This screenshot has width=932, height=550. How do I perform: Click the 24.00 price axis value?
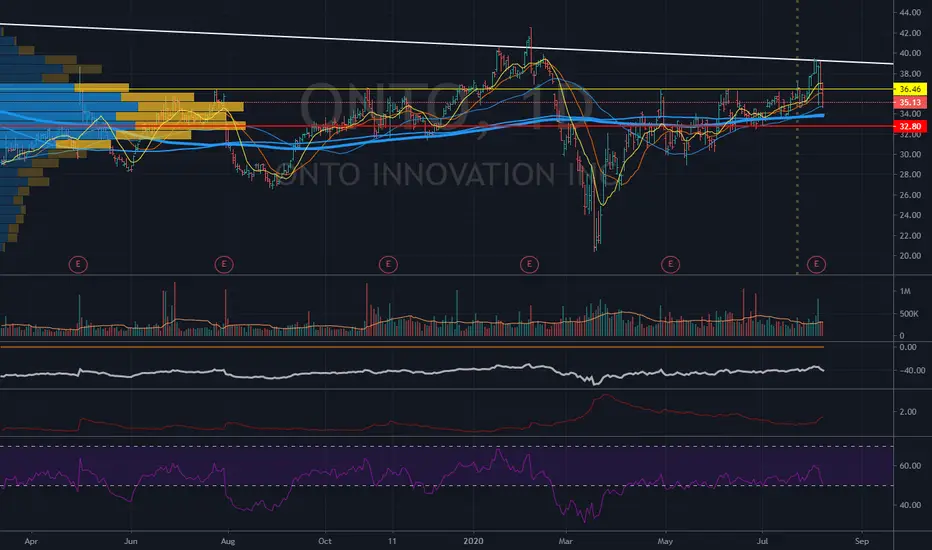[910, 215]
